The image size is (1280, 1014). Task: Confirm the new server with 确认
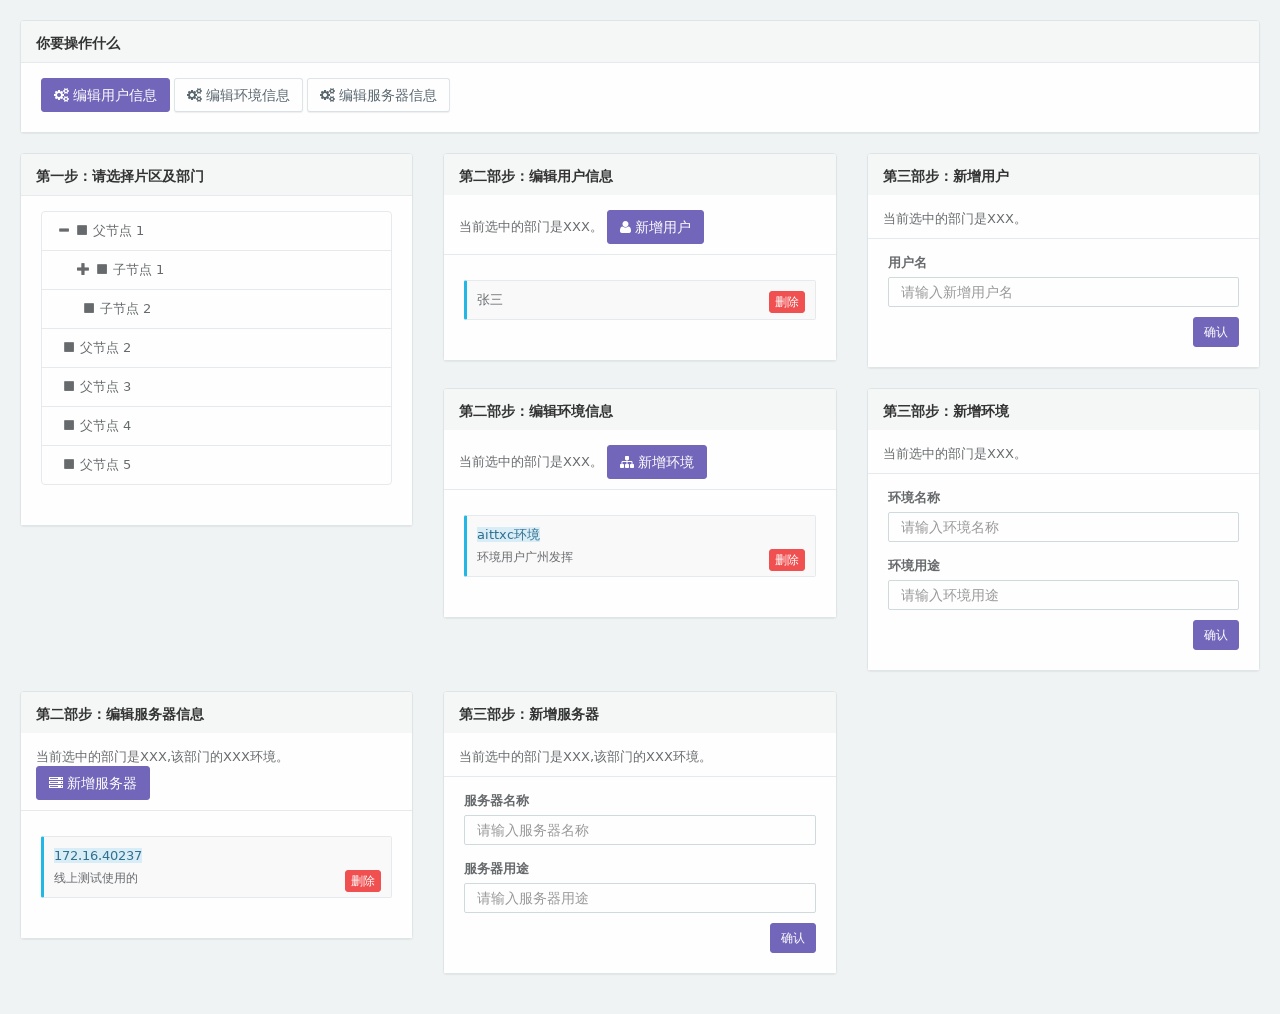[x=792, y=938]
